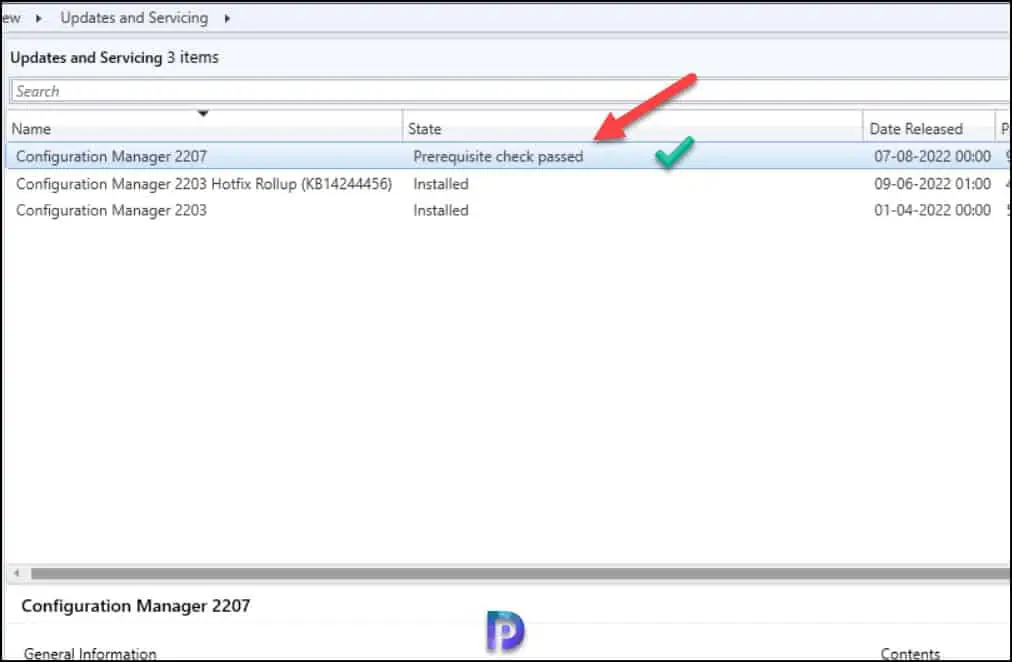Focus the Search input field
Viewport: 1012px width, 662px height.
tap(510, 91)
